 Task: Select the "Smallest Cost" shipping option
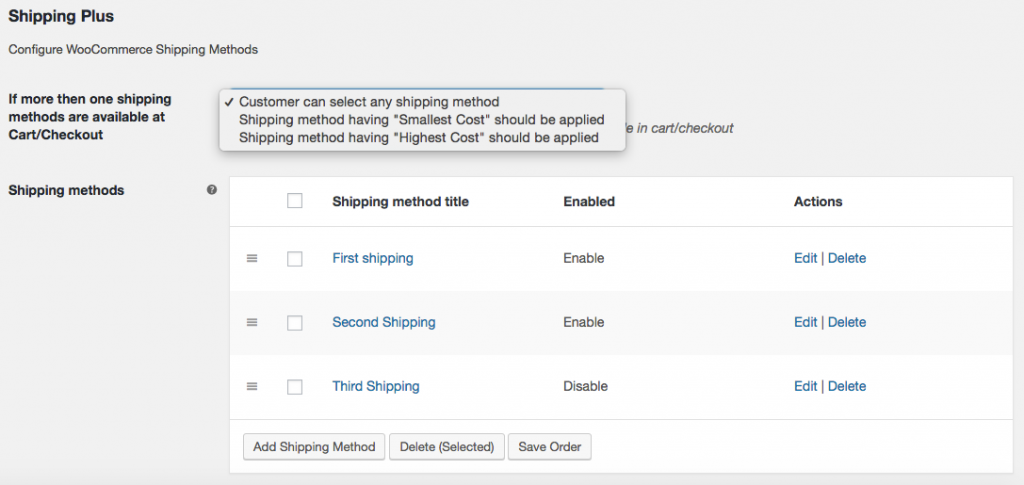(x=422, y=120)
